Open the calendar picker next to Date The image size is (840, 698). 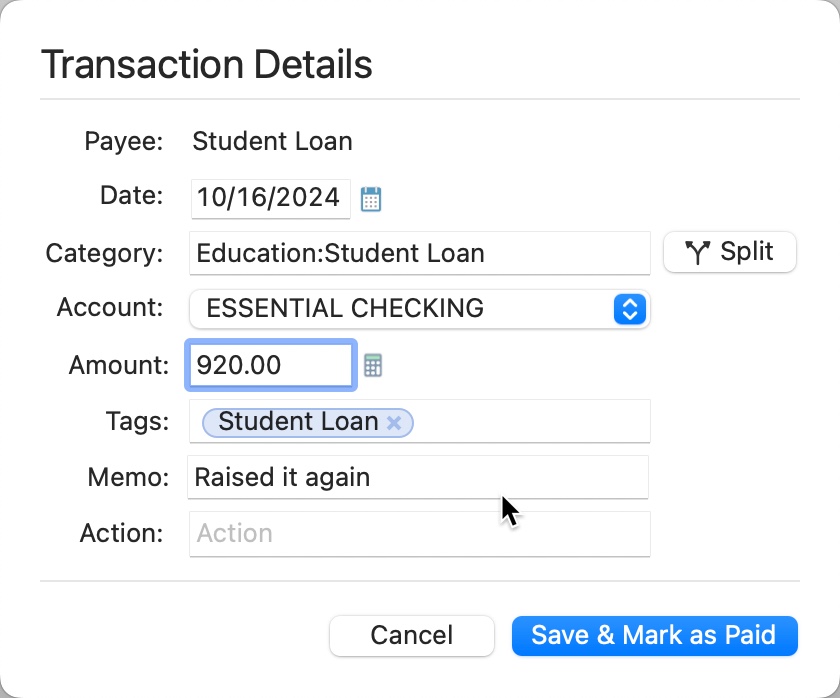[371, 199]
